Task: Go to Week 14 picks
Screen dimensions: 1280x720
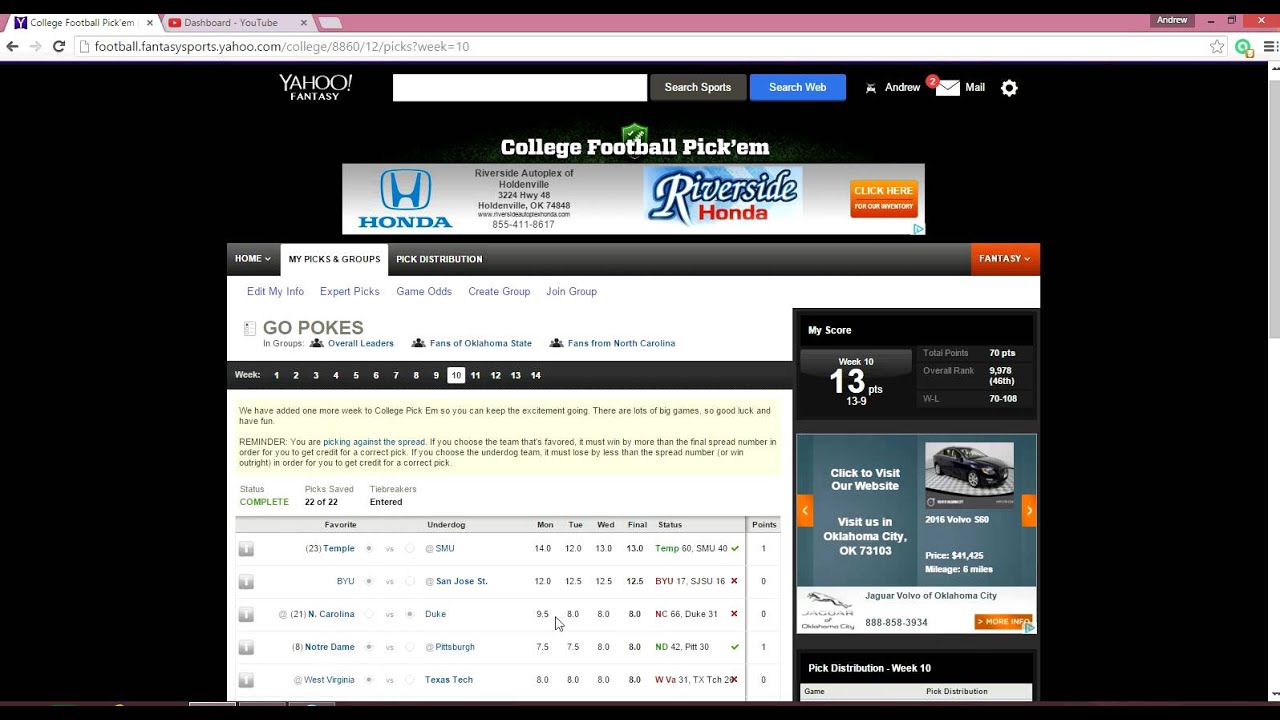Action: (x=536, y=375)
